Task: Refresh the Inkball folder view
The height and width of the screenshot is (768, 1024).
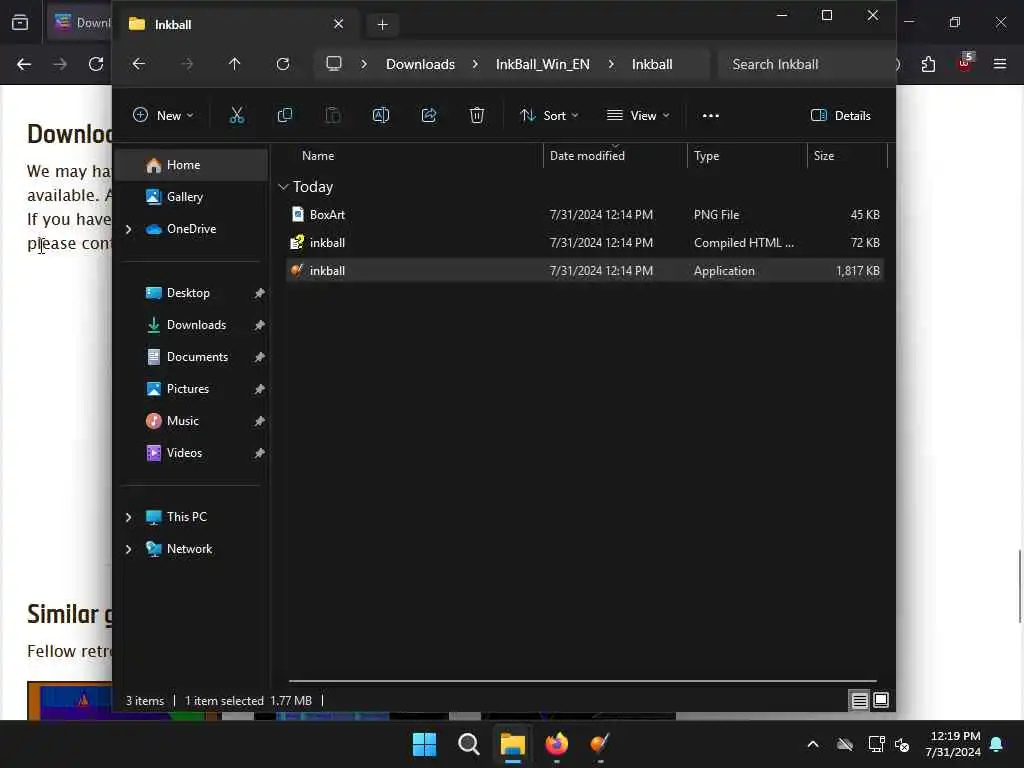Action: point(283,64)
